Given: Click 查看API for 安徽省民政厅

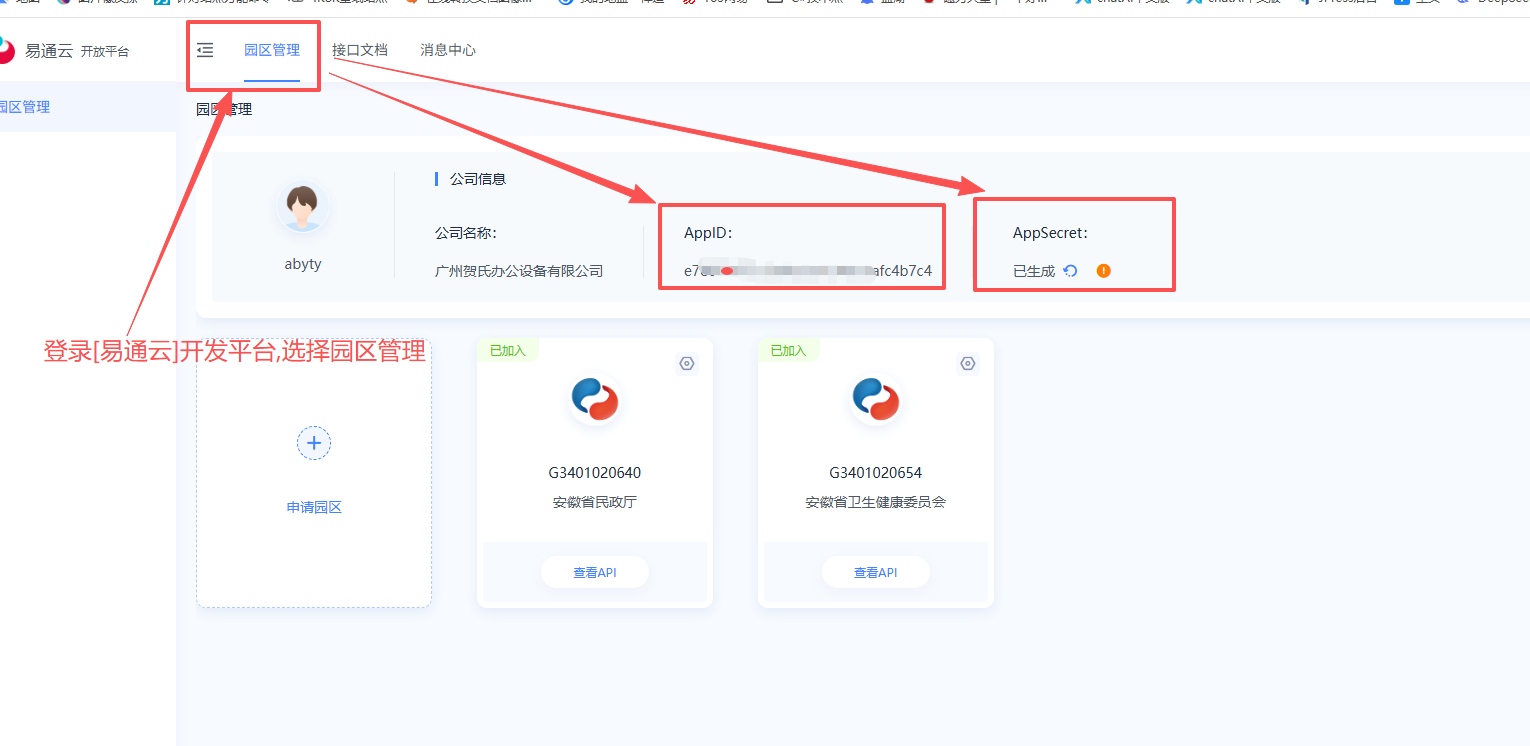Looking at the screenshot, I should [595, 573].
